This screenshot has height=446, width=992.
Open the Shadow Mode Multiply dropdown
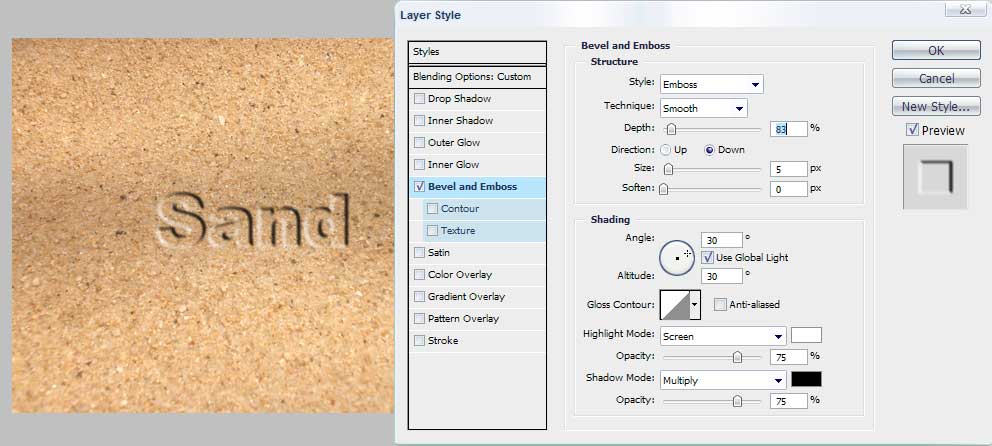[722, 380]
